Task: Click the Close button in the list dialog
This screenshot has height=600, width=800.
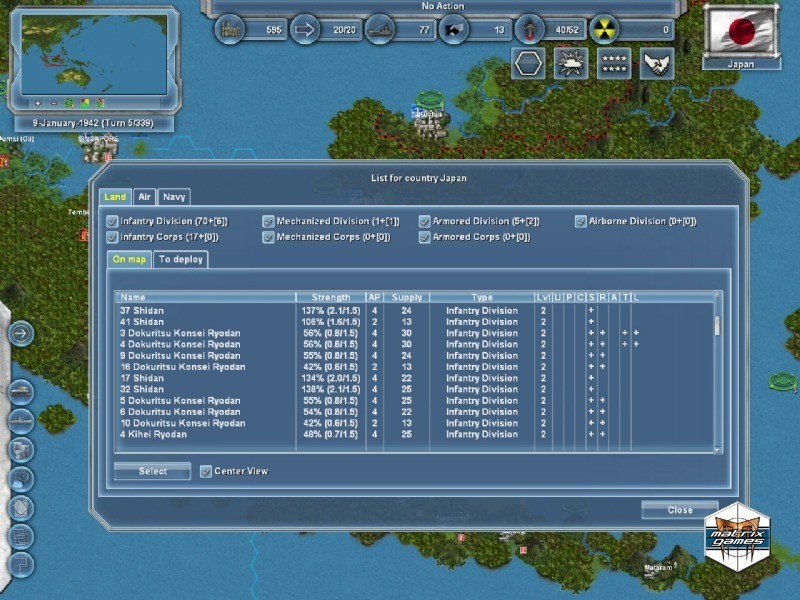Action: click(x=680, y=510)
